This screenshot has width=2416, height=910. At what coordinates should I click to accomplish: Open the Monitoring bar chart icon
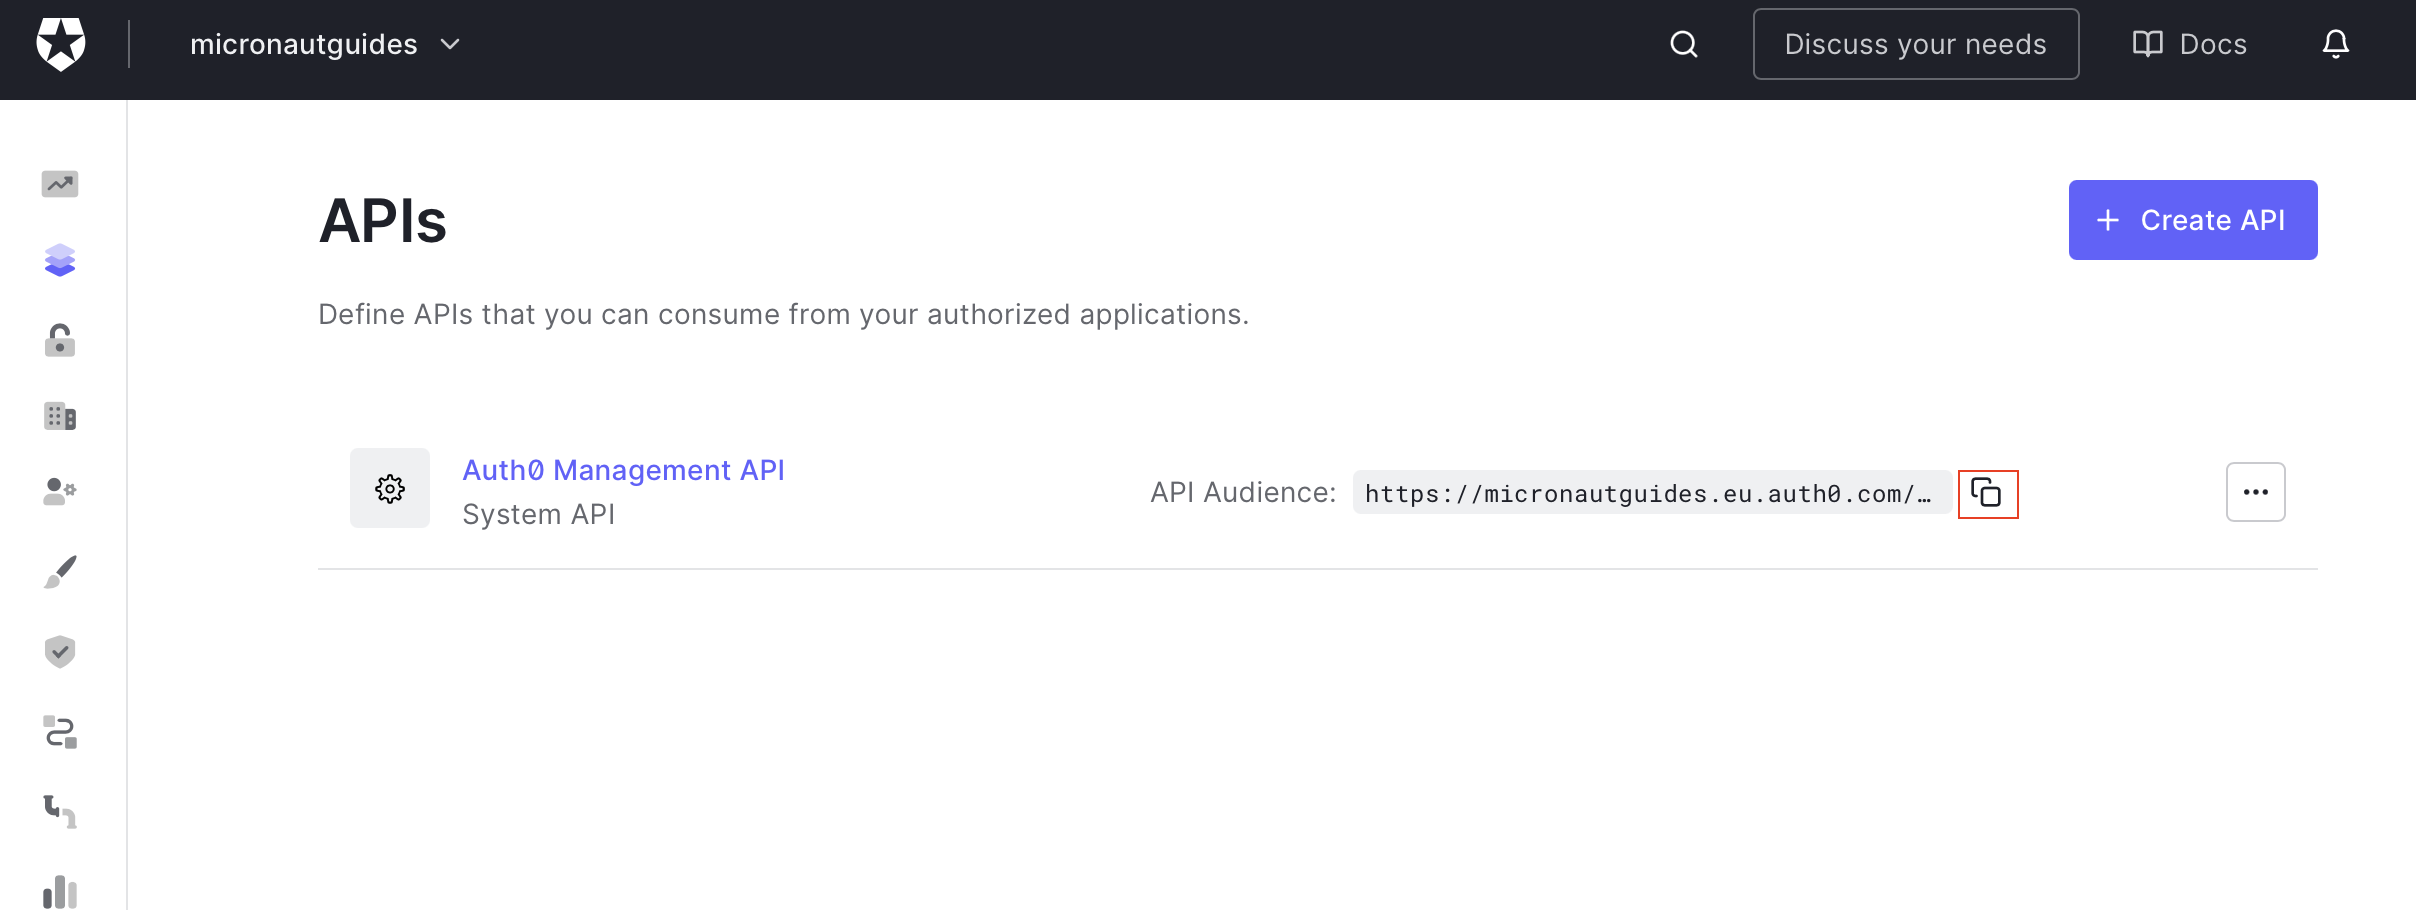tap(60, 892)
